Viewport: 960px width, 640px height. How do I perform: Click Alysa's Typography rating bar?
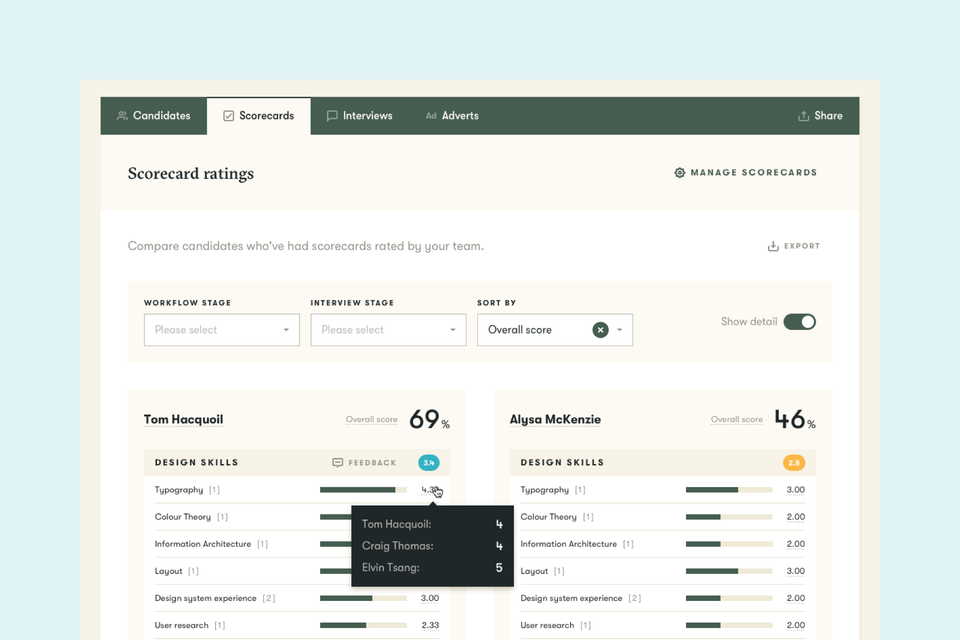729,490
